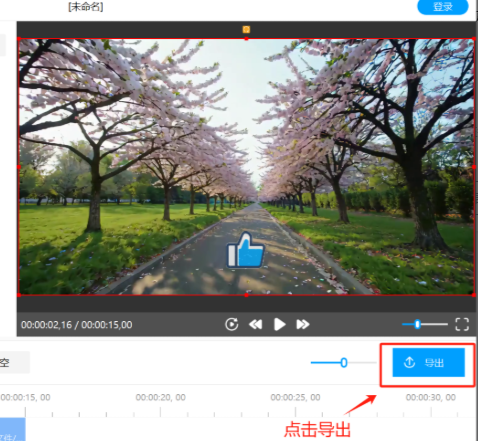Click the [未命名] project title
Screen dimensions: 478x441
[x=86, y=7]
